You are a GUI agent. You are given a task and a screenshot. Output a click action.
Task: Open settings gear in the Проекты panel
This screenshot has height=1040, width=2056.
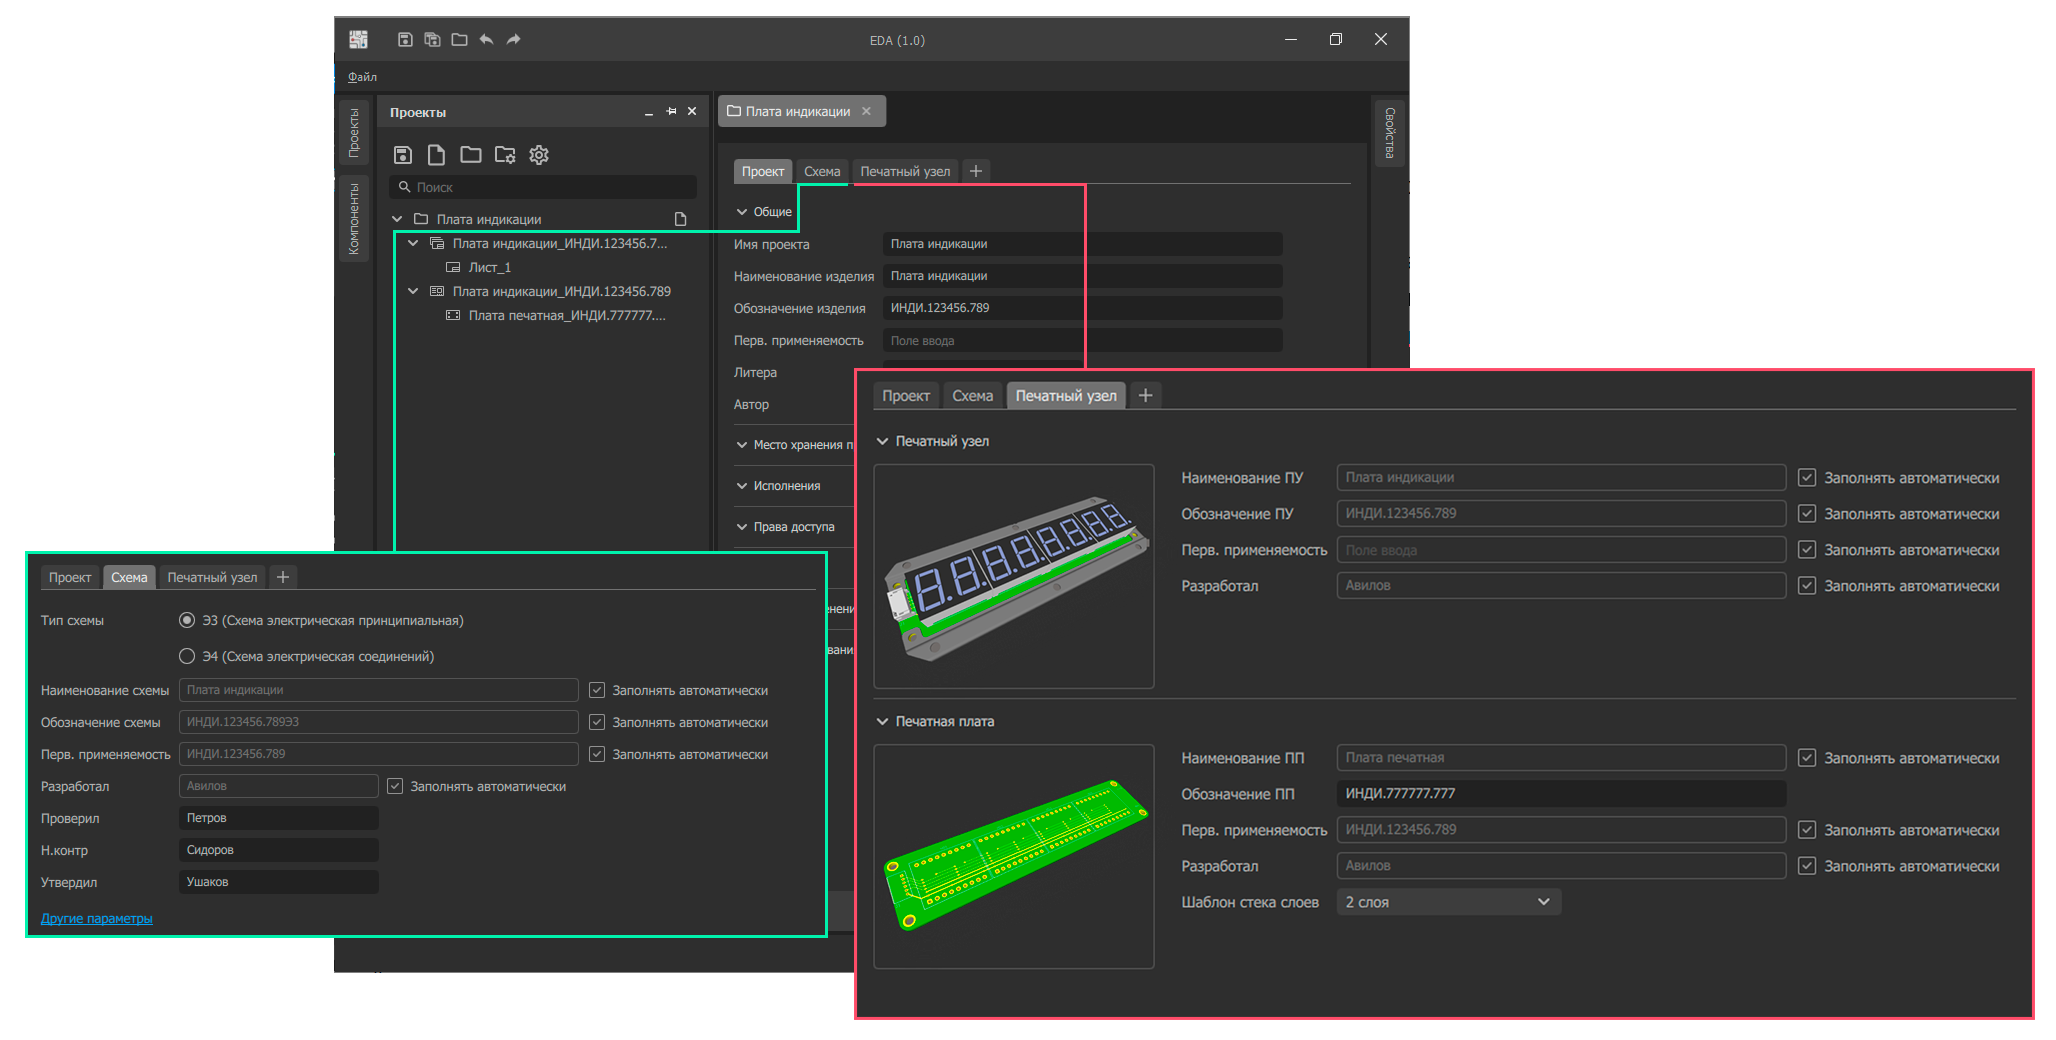[539, 155]
